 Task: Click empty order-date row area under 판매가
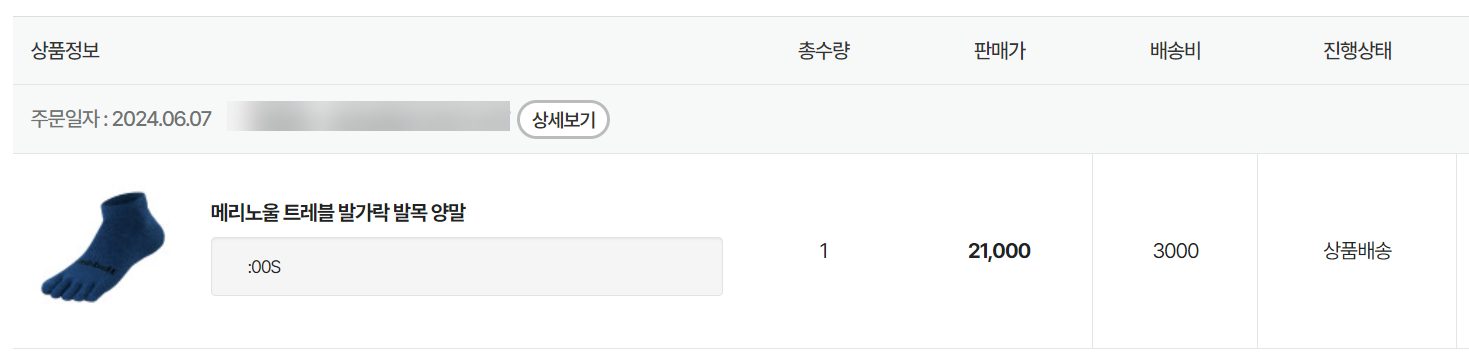pyautogui.click(x=999, y=120)
